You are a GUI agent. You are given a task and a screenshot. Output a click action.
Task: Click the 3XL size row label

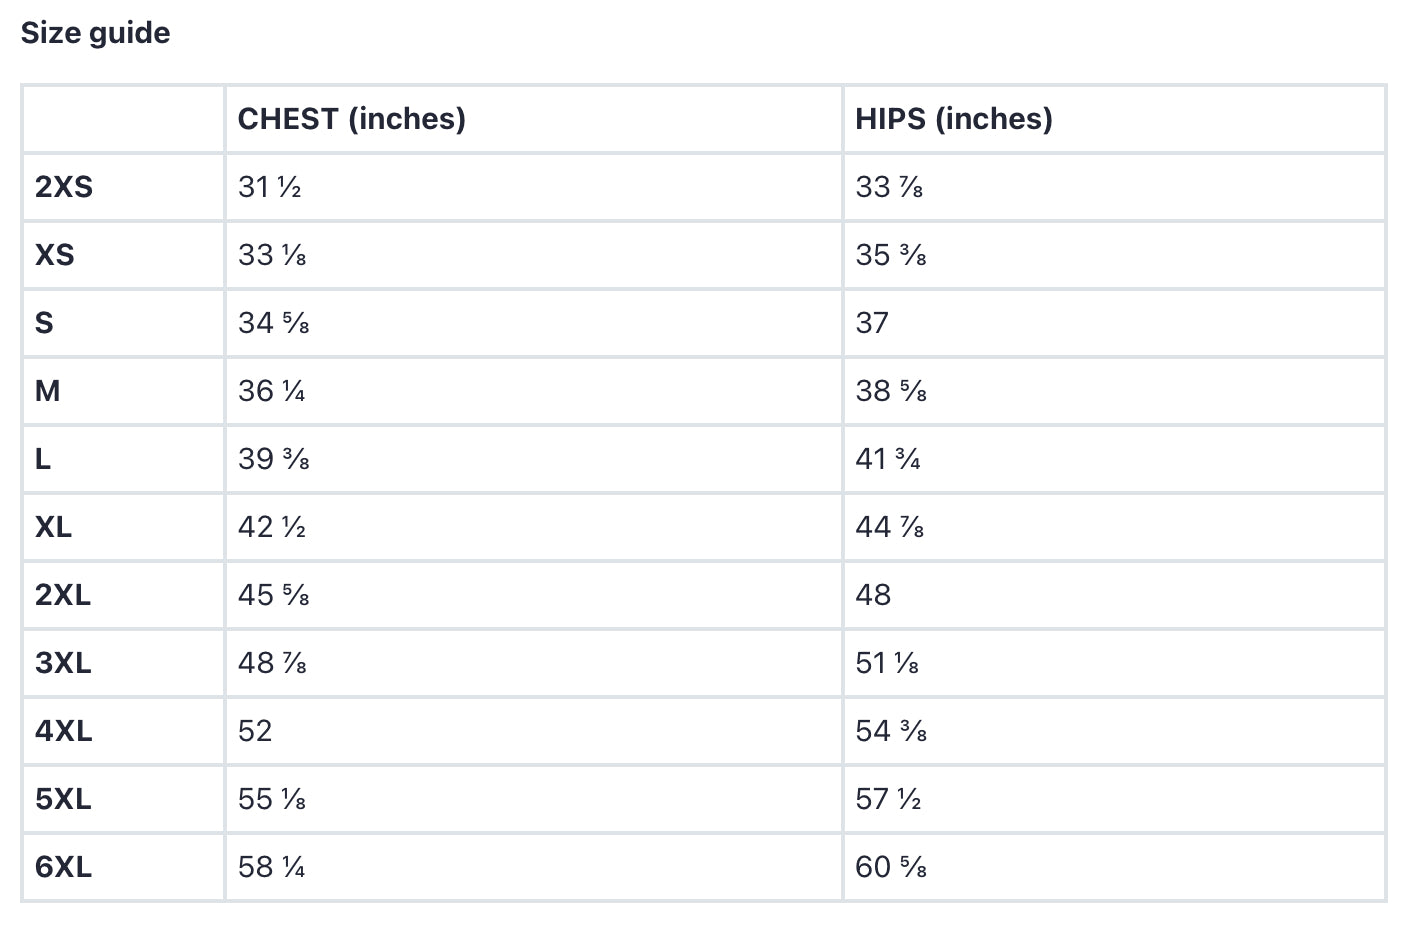tap(63, 663)
